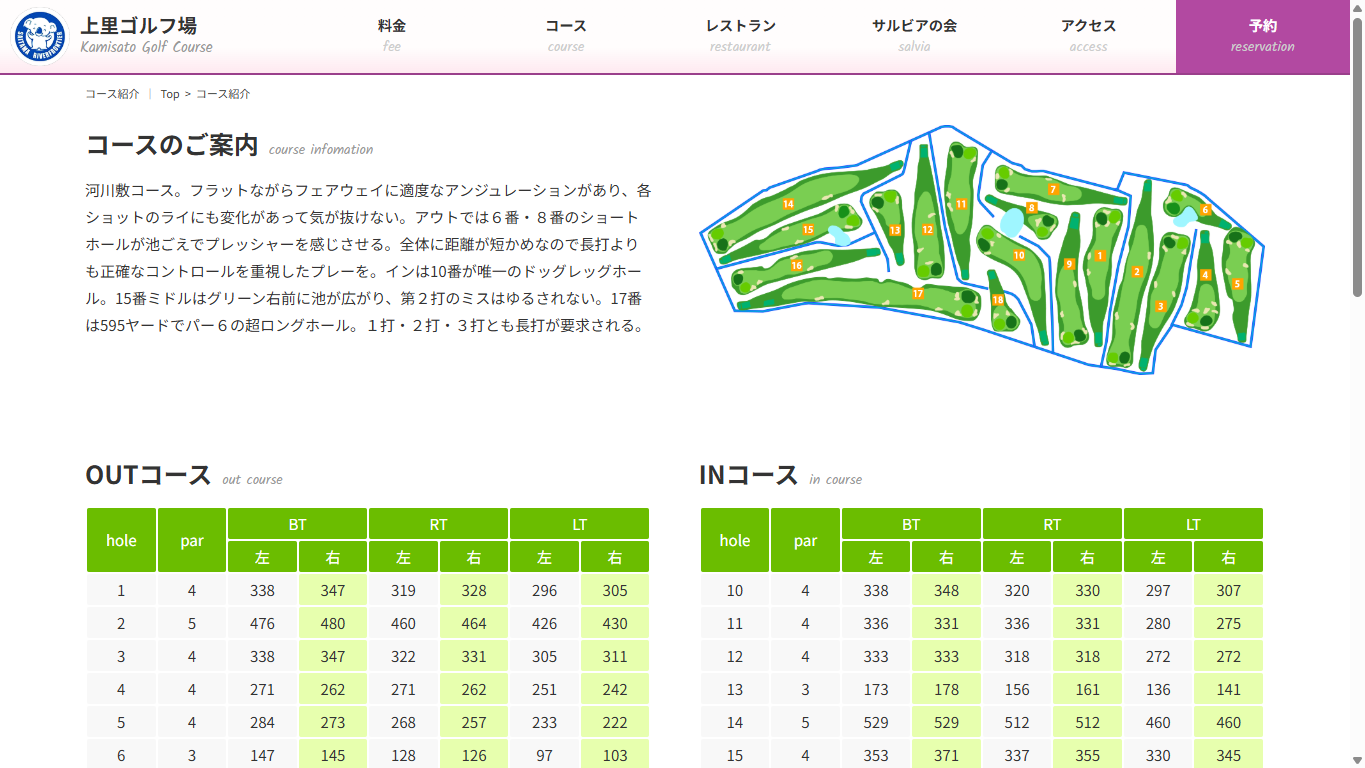Click the RT header in OUT table
This screenshot has width=1365, height=768.
[x=438, y=524]
